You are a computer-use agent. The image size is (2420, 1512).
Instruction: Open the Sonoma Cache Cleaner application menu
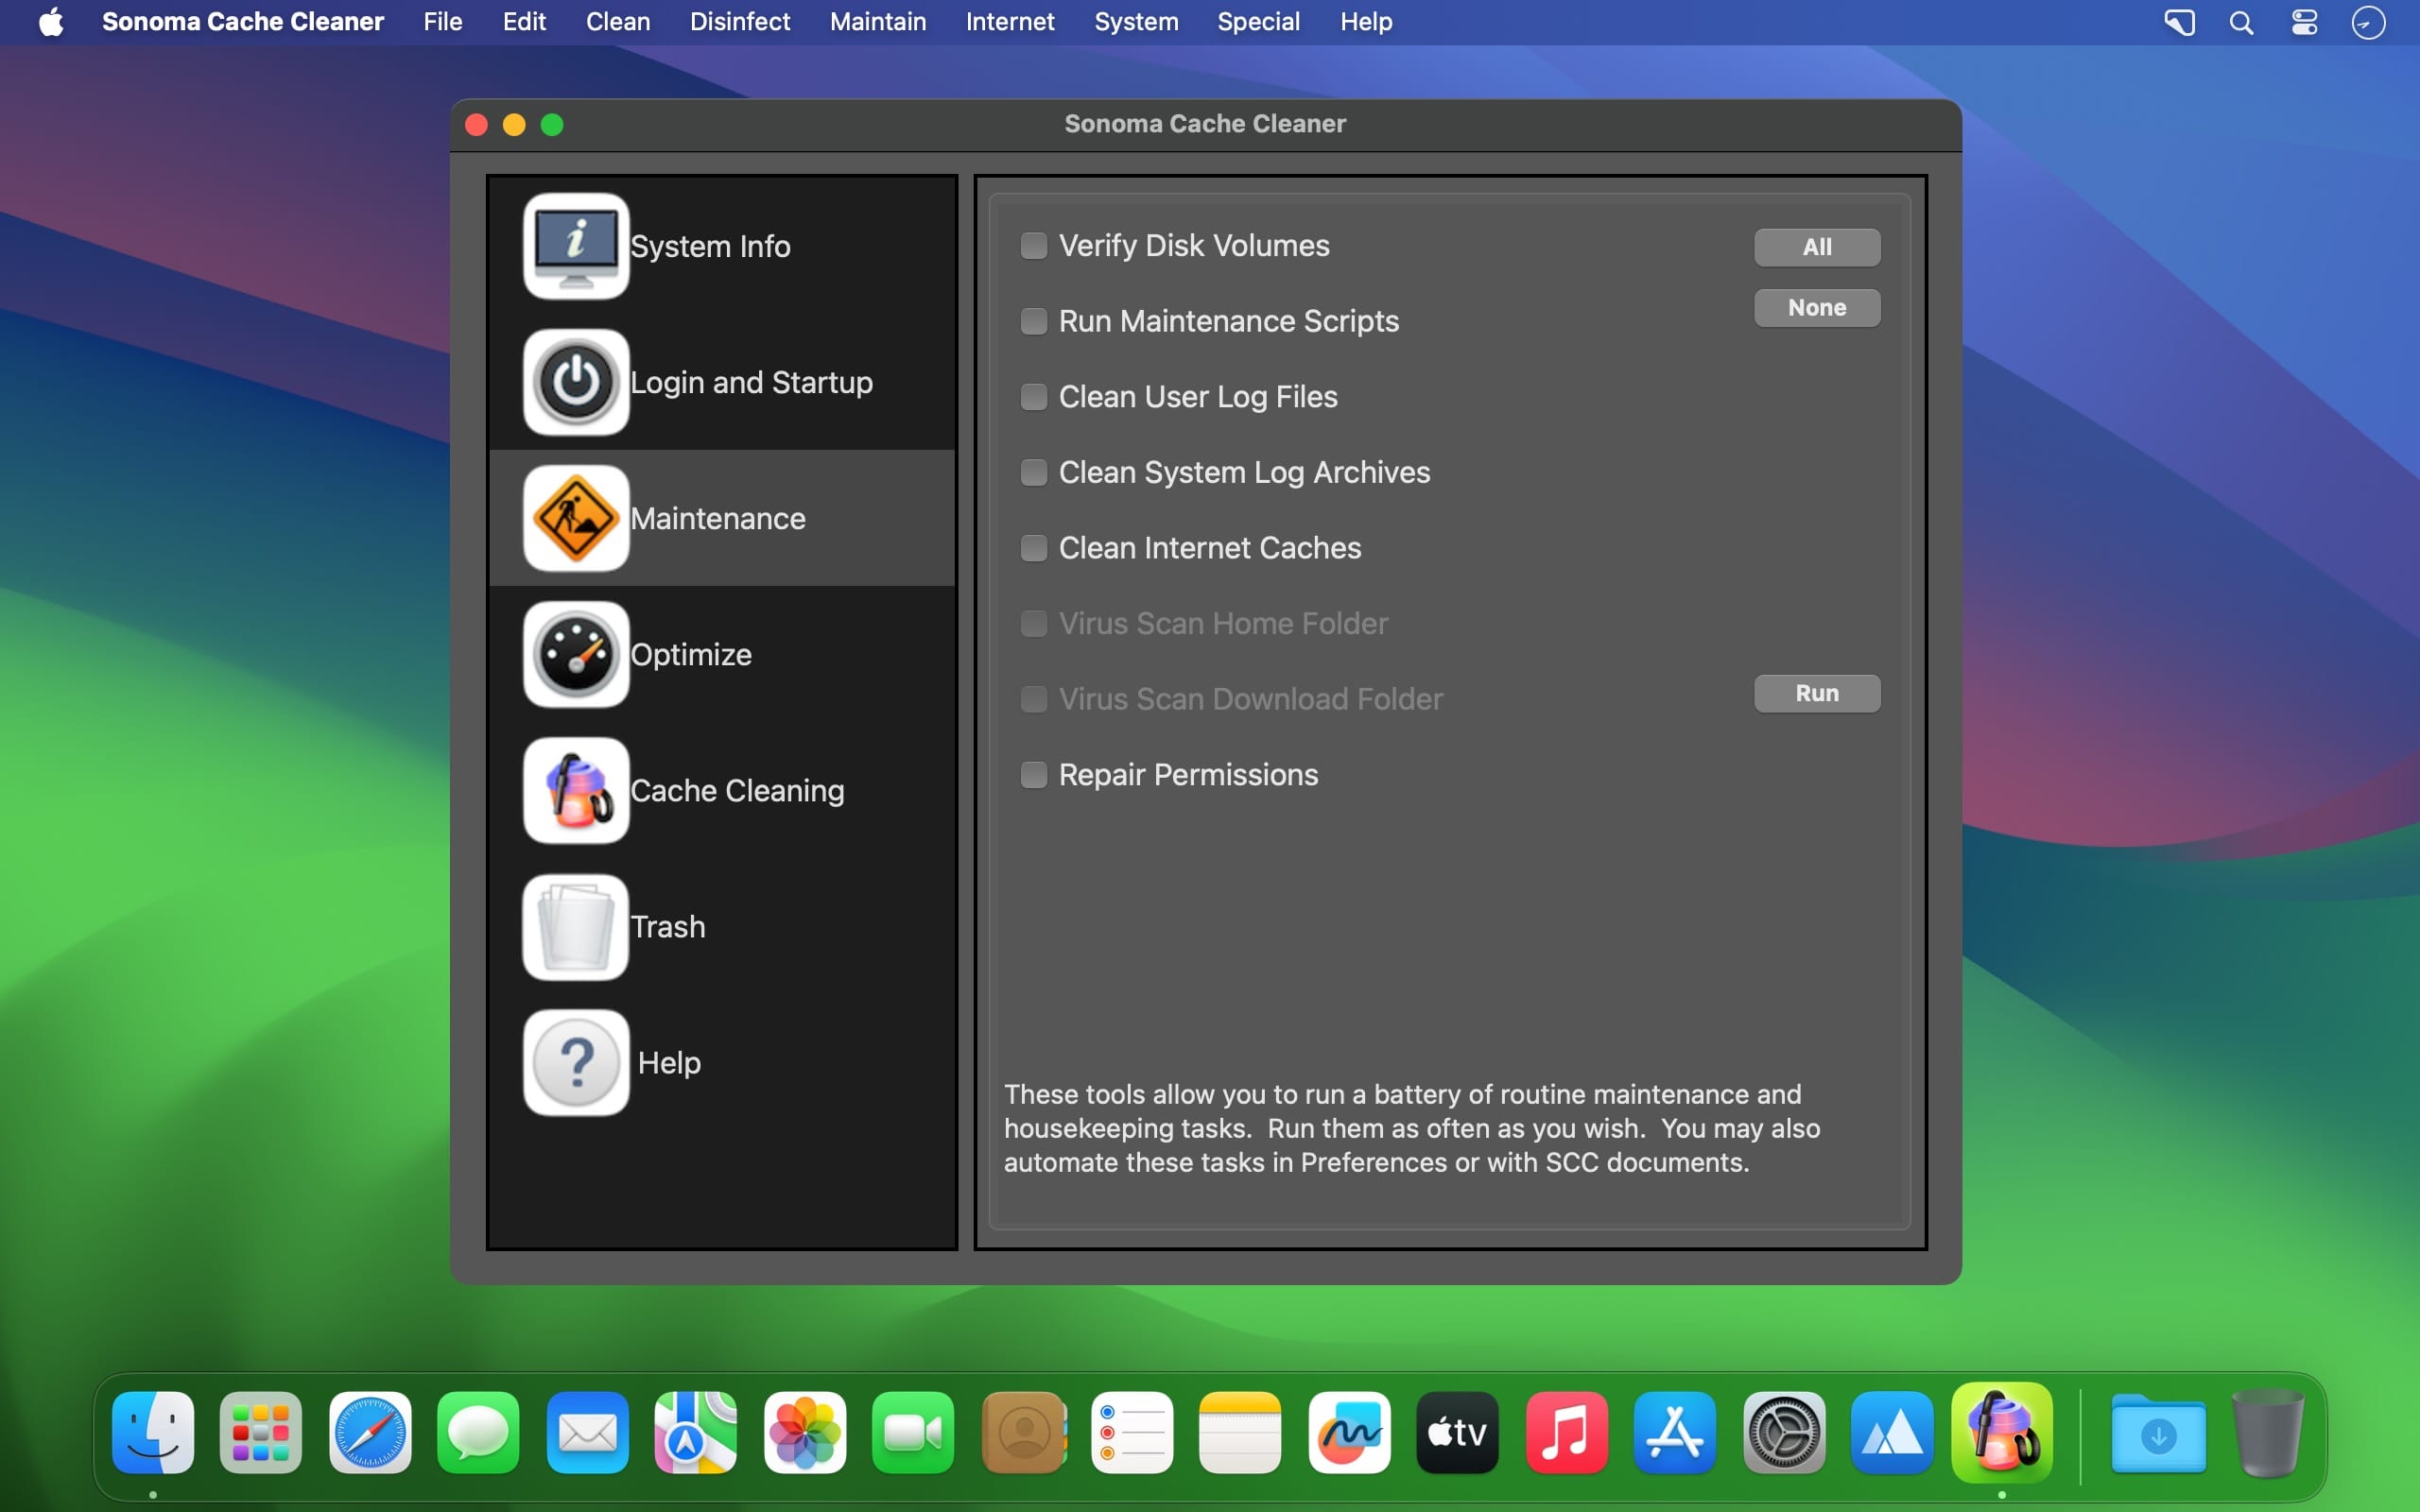243,22
